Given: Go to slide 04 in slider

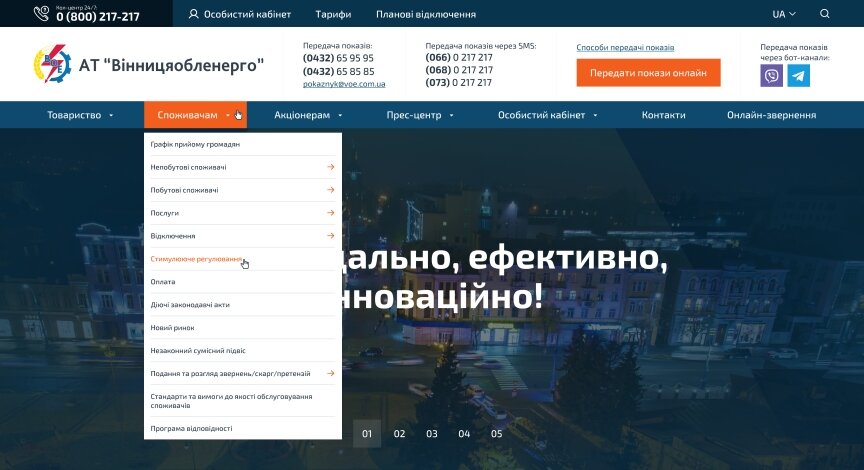Looking at the screenshot, I should pyautogui.click(x=464, y=434).
